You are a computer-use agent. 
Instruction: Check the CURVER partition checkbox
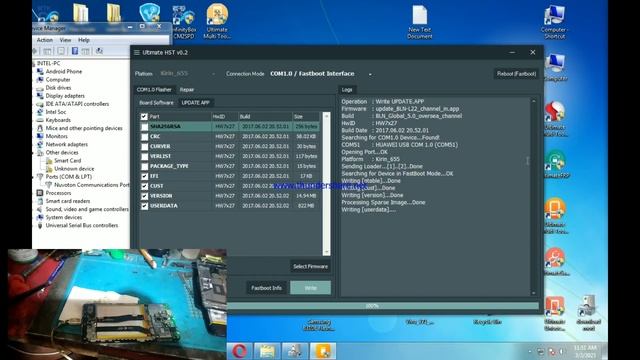(144, 147)
